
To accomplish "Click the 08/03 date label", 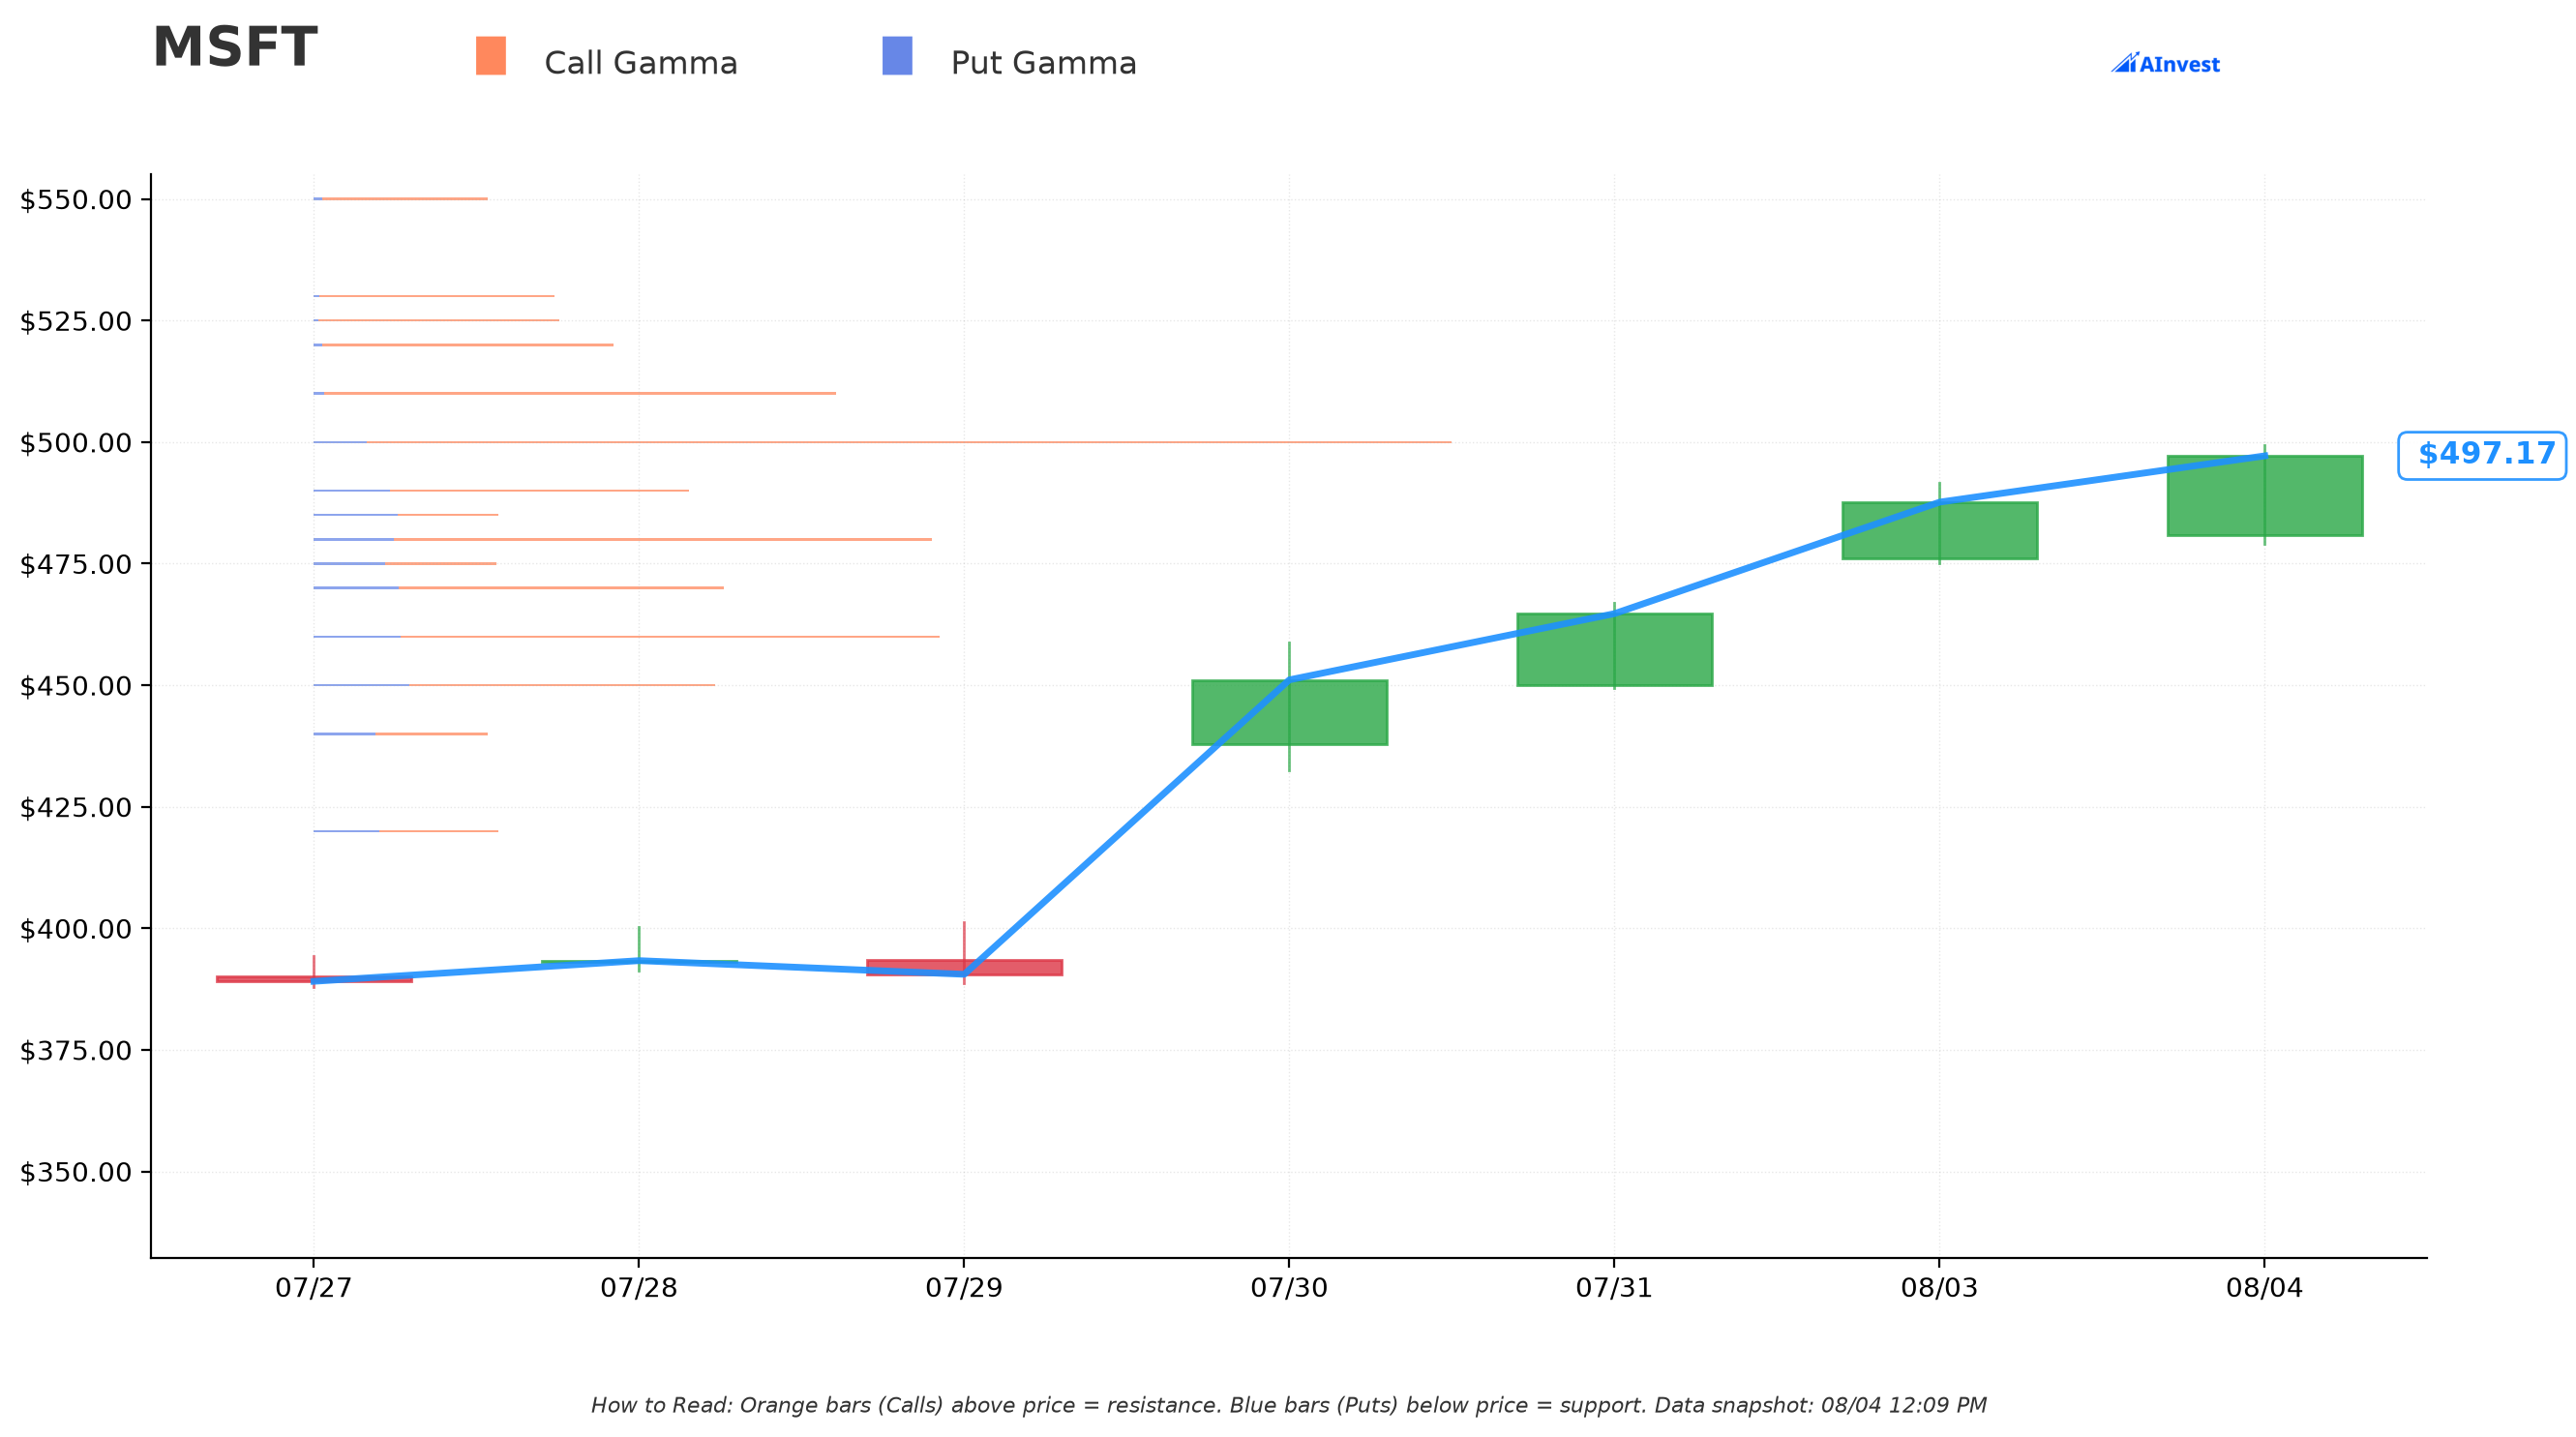I will pyautogui.click(x=1939, y=1288).
